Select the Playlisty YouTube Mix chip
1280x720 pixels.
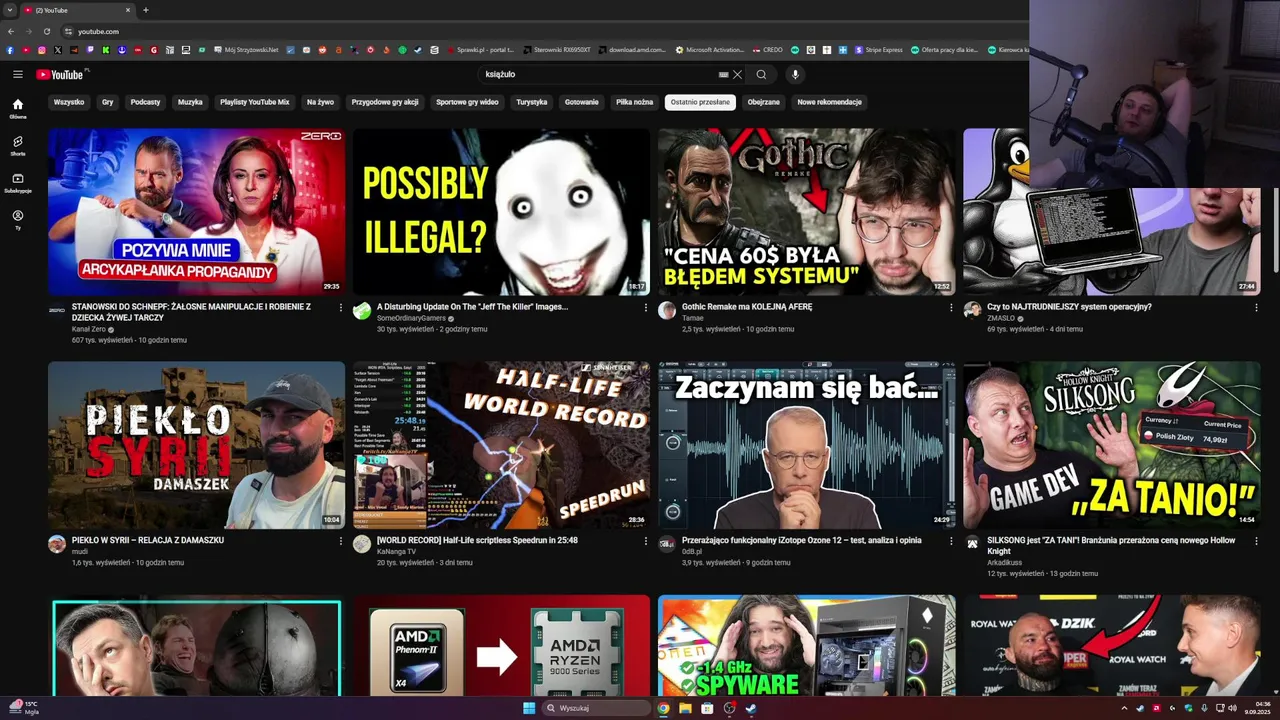click(x=254, y=102)
